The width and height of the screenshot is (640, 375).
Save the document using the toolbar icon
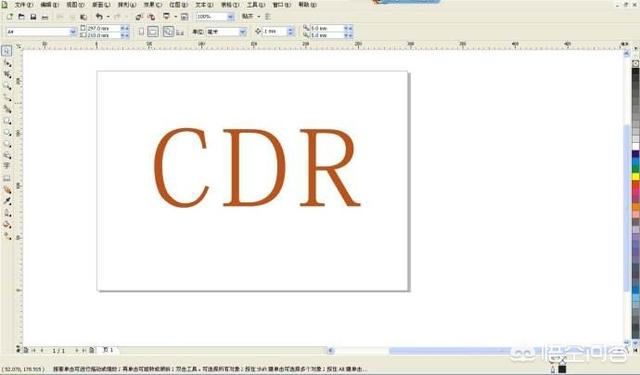coord(33,17)
